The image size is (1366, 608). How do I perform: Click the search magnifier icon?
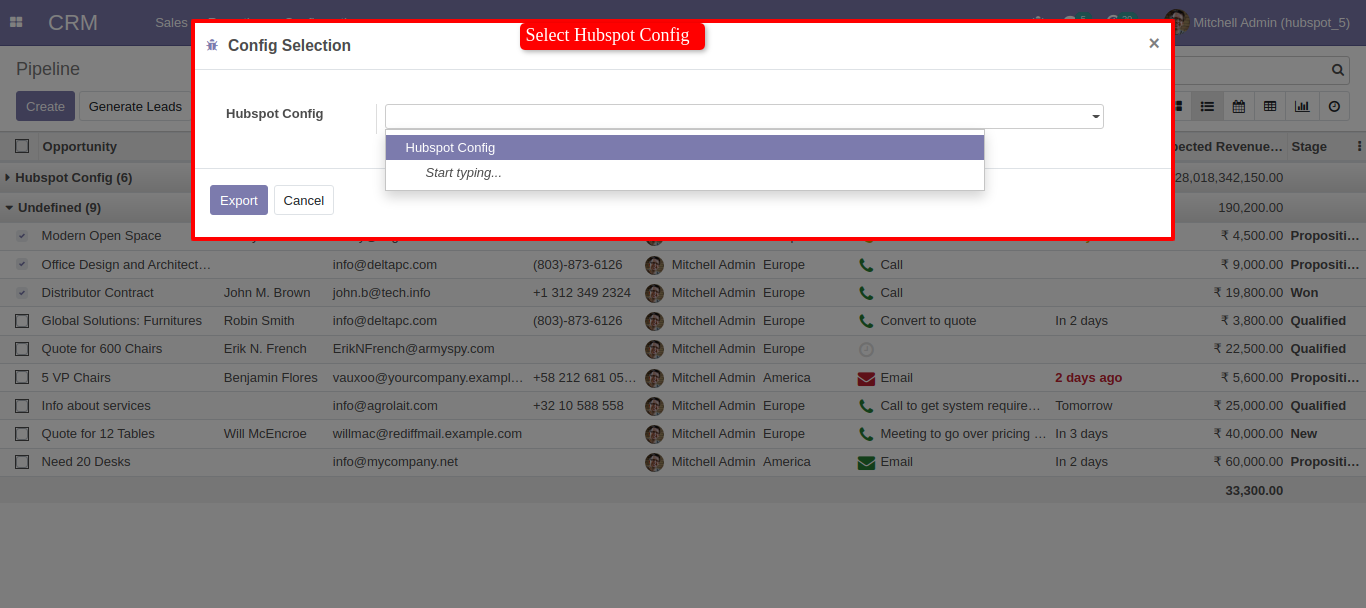click(x=1338, y=70)
